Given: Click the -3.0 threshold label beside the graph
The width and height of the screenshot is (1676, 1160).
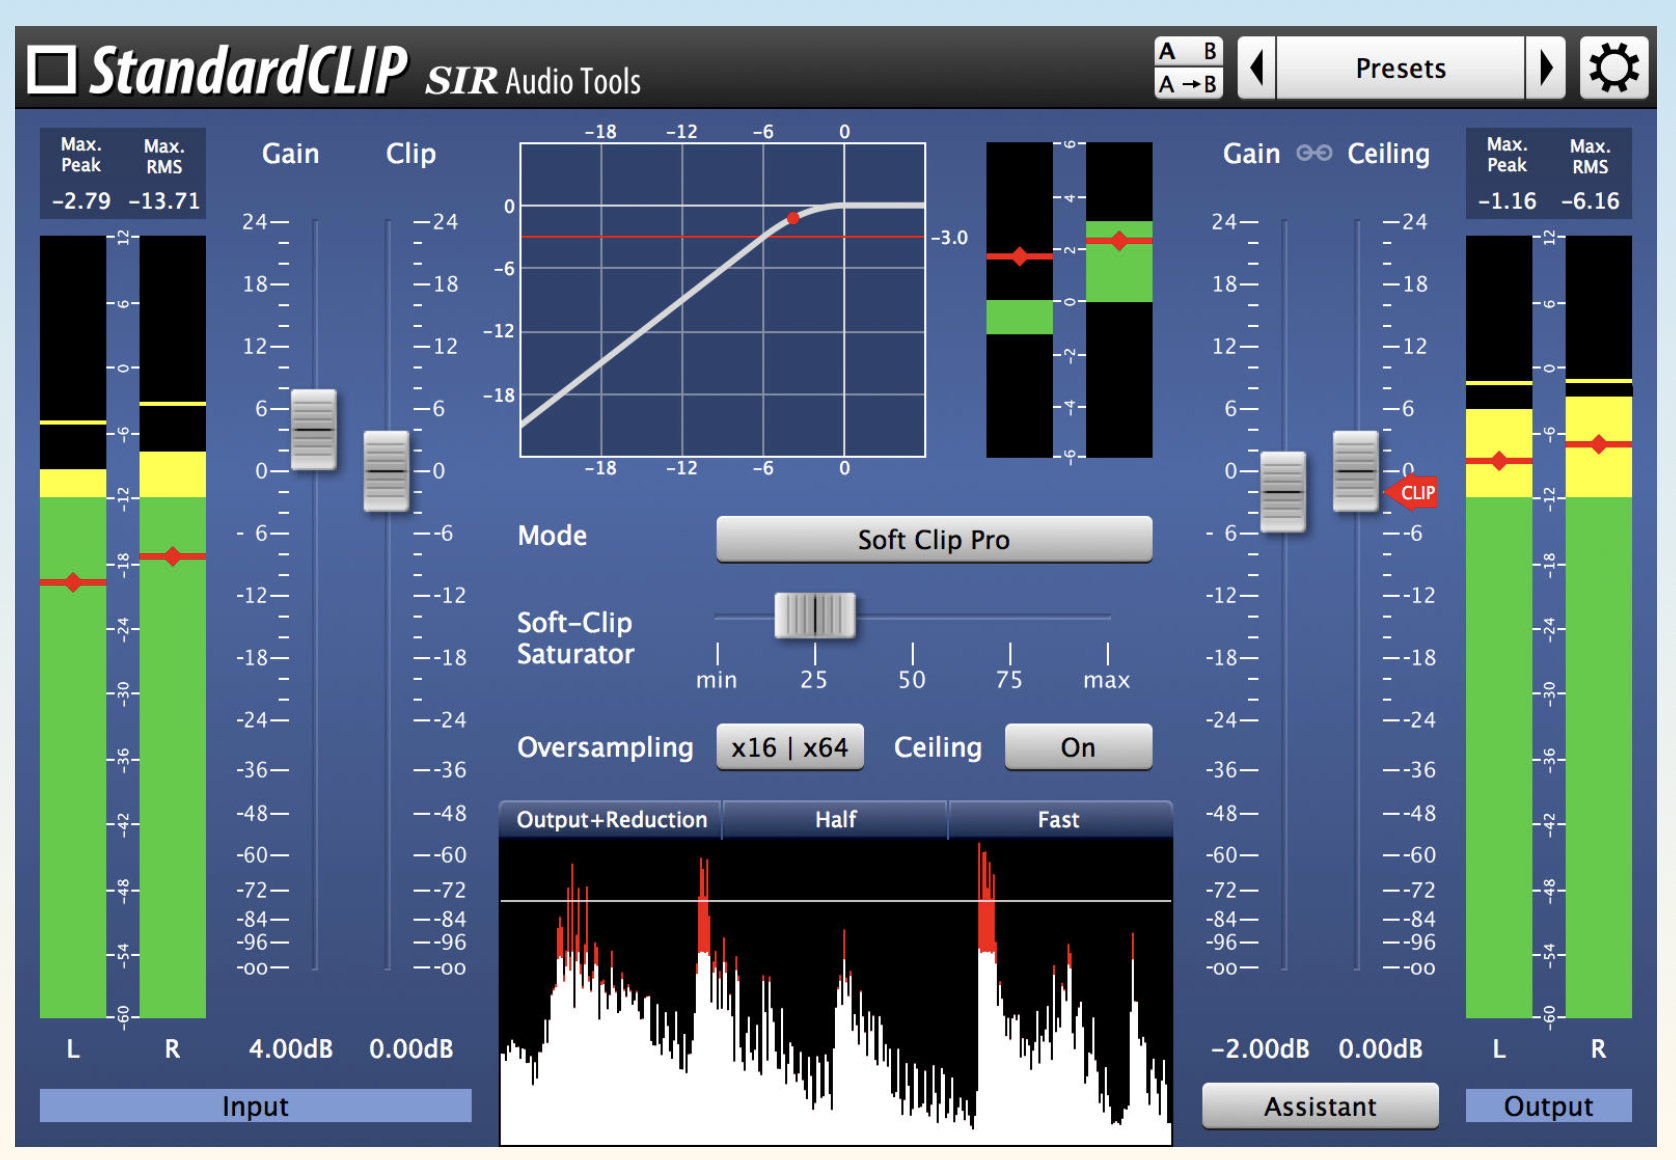Looking at the screenshot, I should pyautogui.click(x=950, y=237).
